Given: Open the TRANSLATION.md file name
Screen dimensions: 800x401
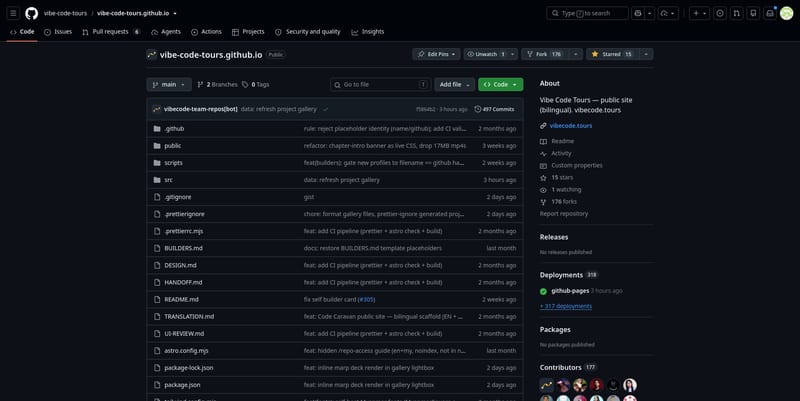Looking at the screenshot, I should click(x=189, y=317).
